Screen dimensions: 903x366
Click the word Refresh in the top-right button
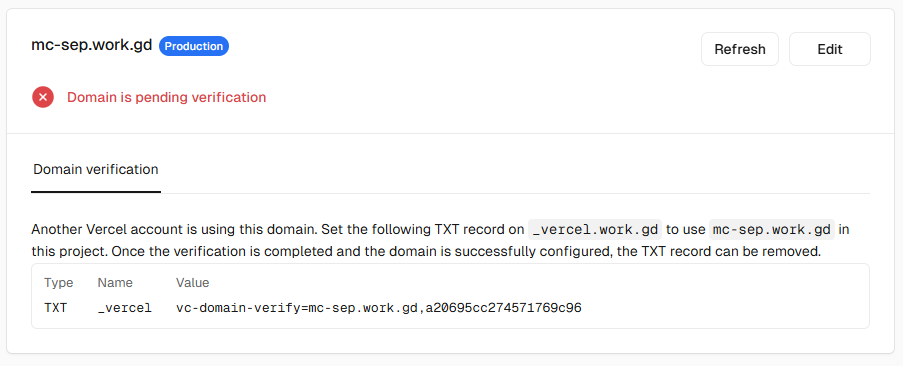[x=739, y=49]
